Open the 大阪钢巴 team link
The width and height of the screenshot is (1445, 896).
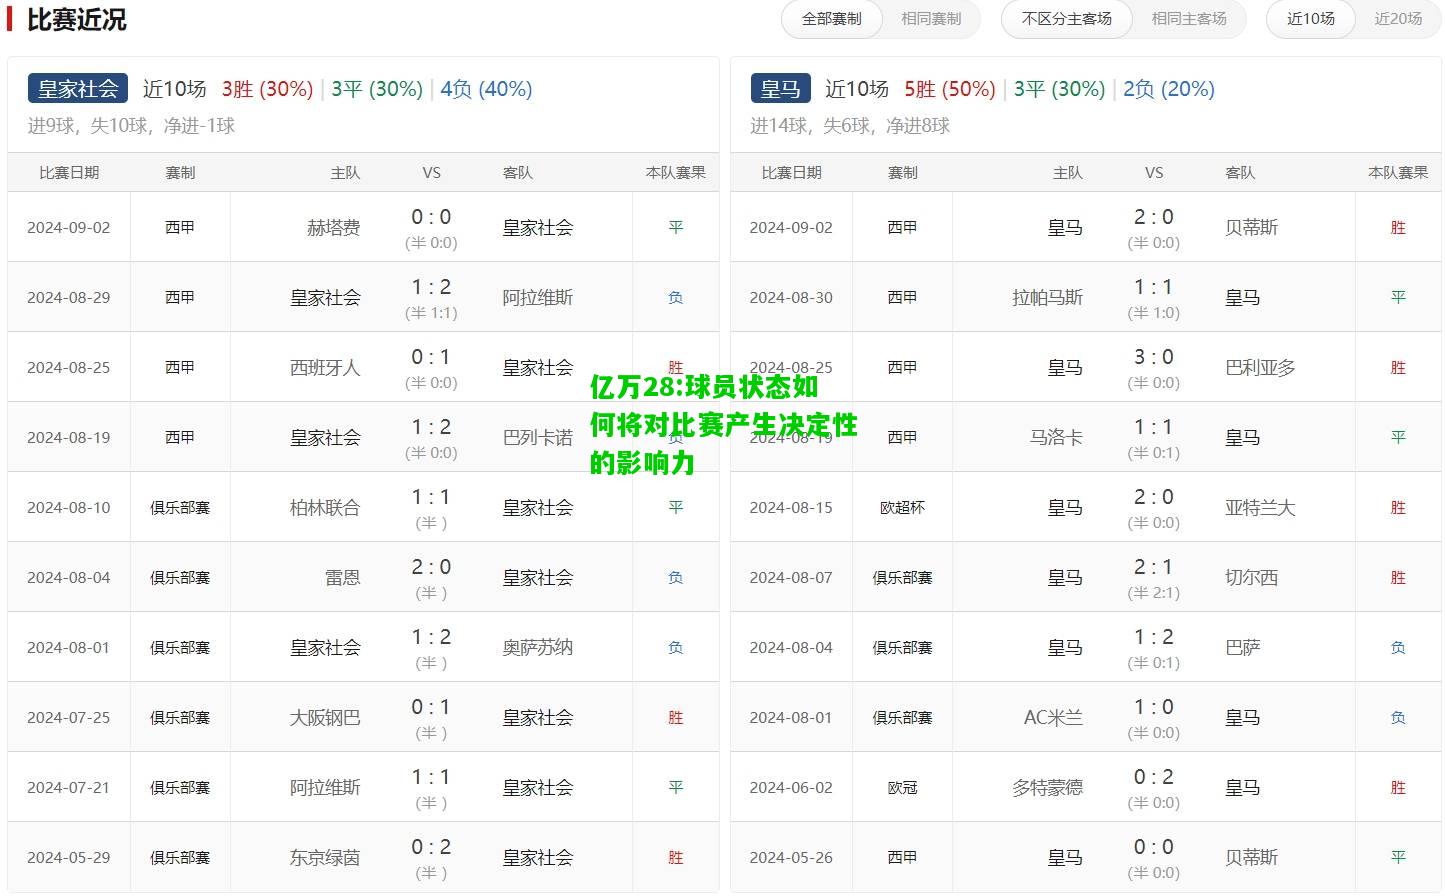[x=324, y=718]
